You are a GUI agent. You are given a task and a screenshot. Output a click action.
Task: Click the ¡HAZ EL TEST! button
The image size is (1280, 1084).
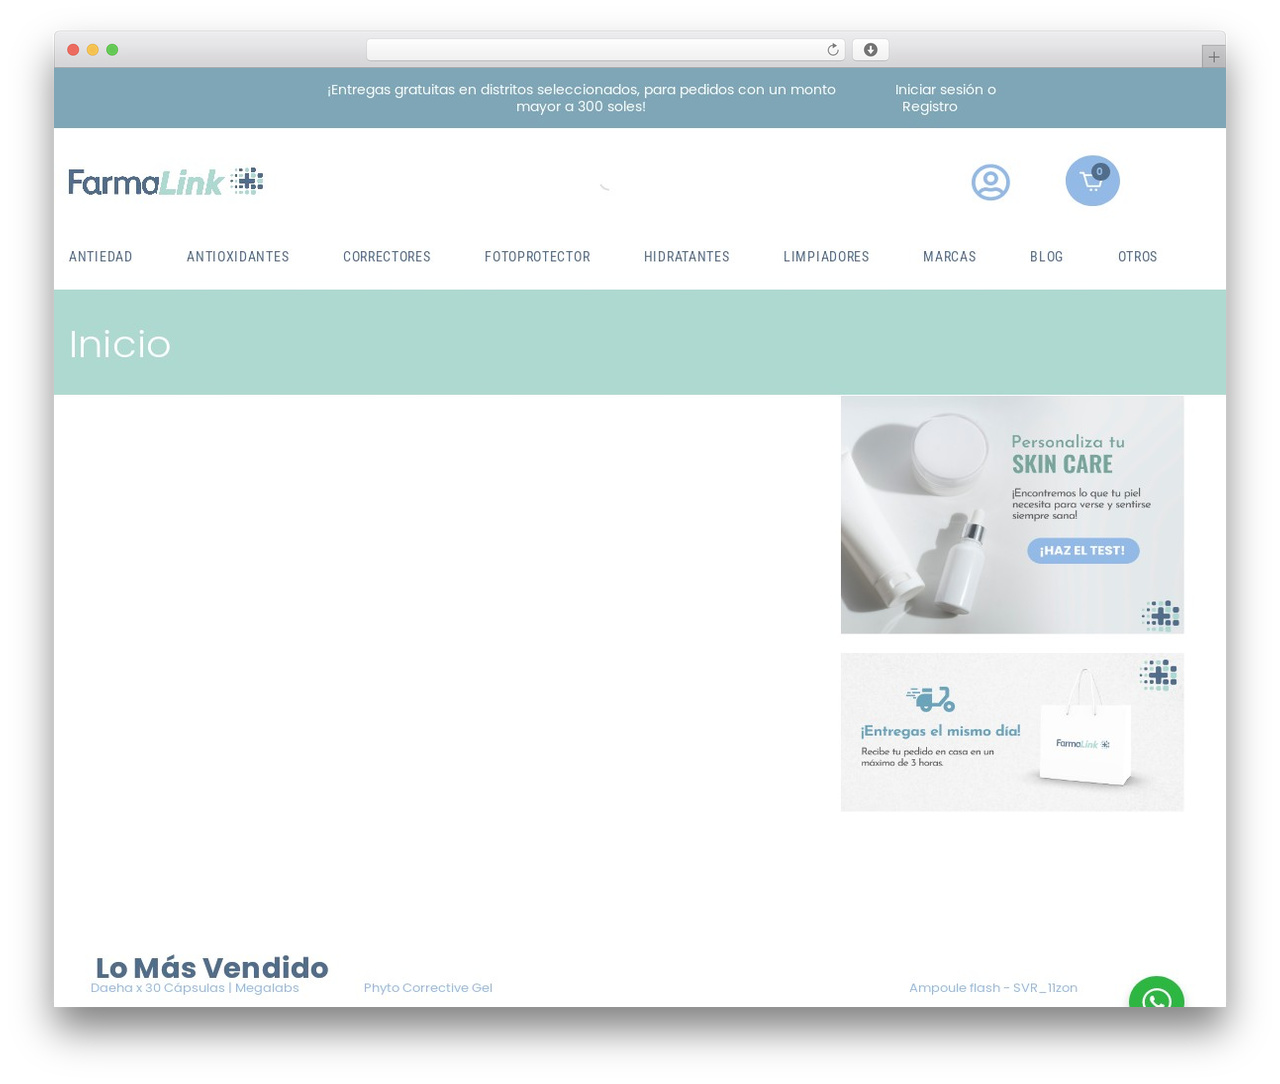pyautogui.click(x=1083, y=550)
